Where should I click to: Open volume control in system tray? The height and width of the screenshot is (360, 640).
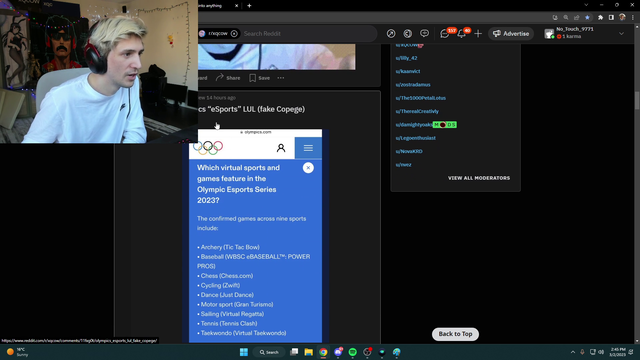(601, 352)
